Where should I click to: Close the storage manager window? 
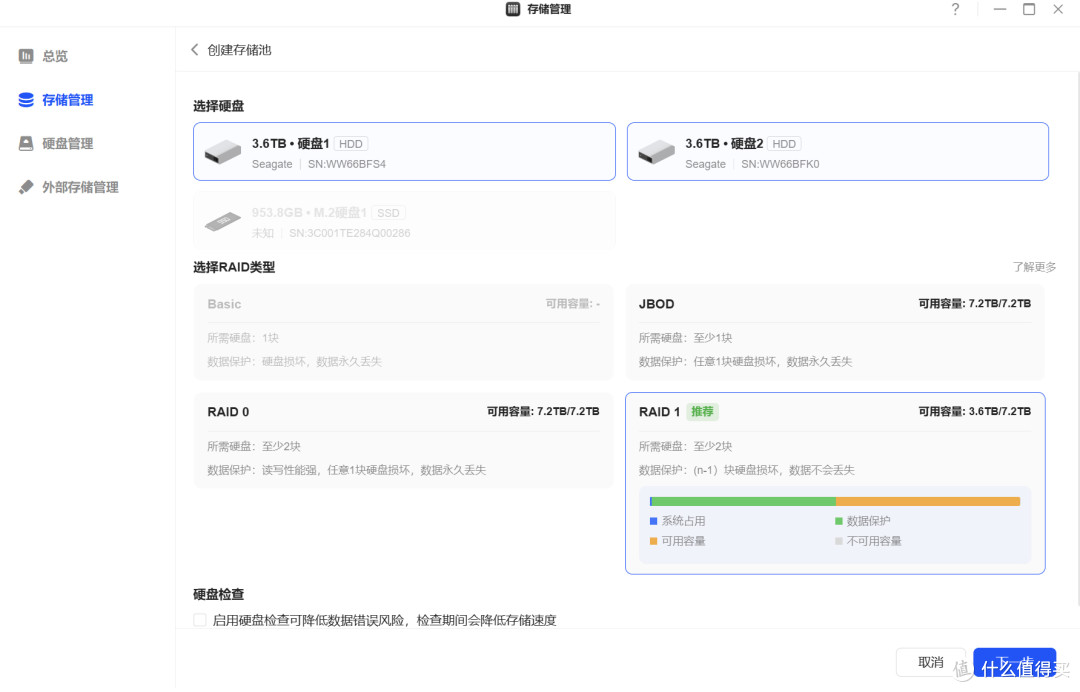click(x=1058, y=9)
